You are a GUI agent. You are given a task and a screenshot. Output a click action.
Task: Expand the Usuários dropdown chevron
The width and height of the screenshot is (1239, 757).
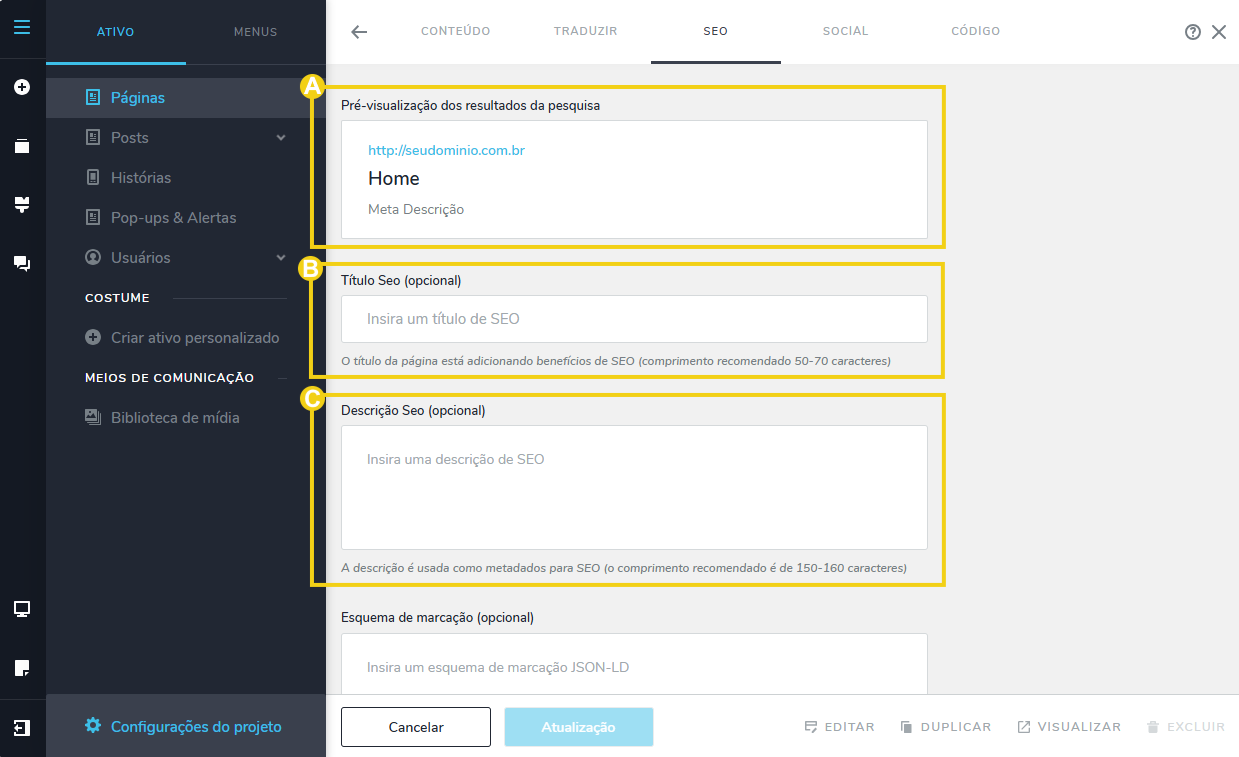click(x=281, y=258)
